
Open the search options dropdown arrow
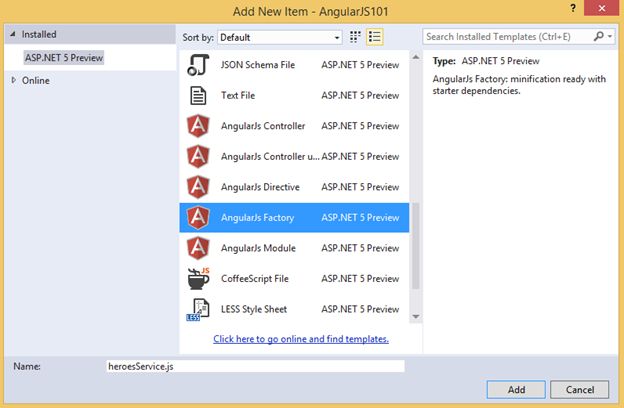click(x=610, y=37)
